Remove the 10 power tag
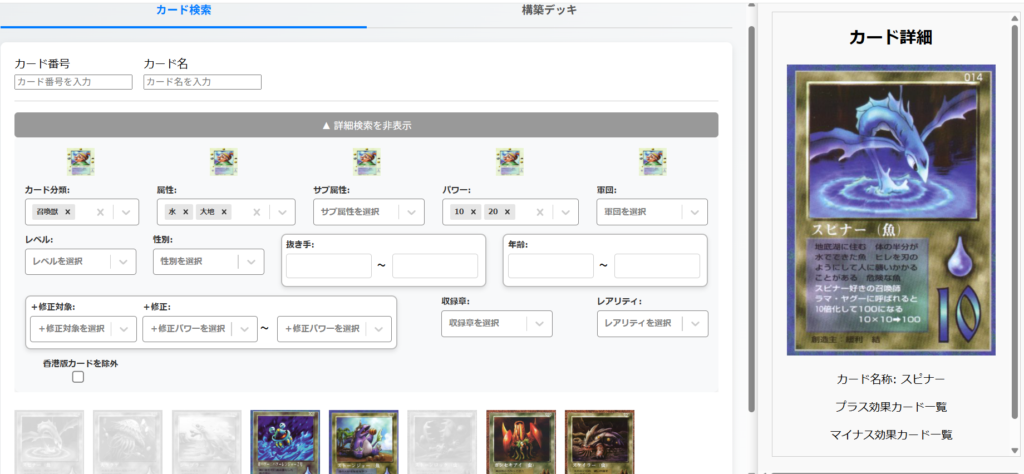This screenshot has width=1024, height=474. 475,212
